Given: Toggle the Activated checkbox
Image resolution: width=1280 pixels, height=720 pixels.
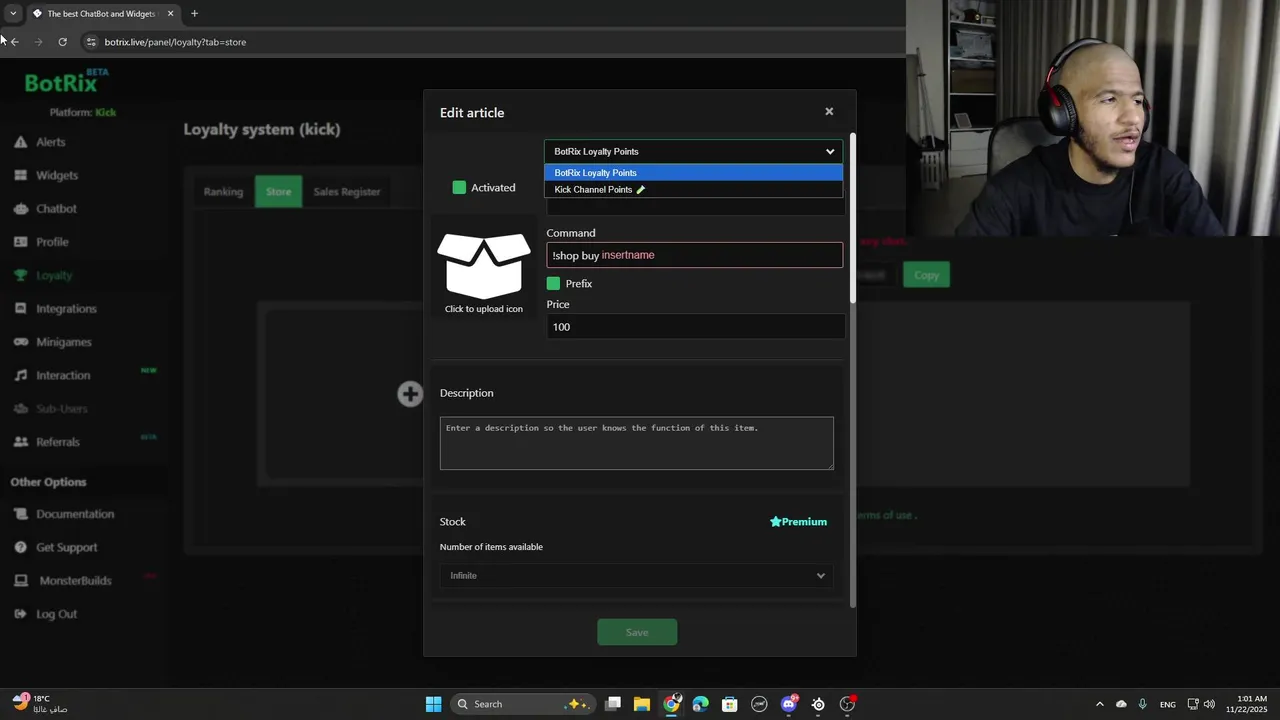Looking at the screenshot, I should click(459, 187).
